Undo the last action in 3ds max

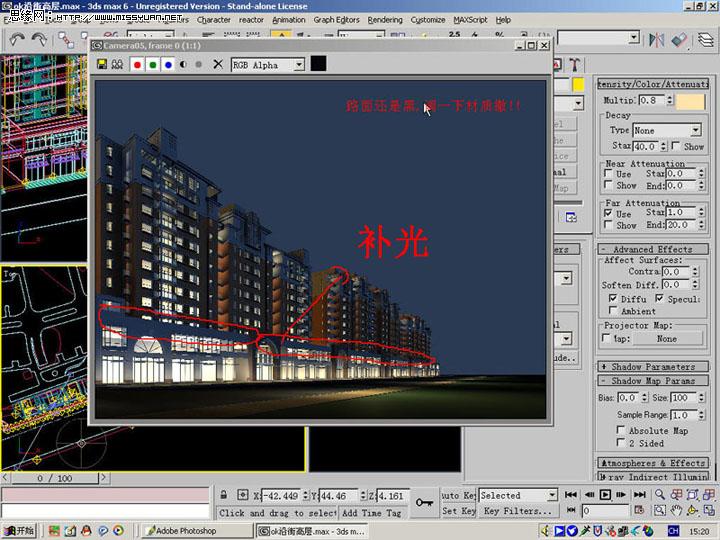(x=17, y=39)
